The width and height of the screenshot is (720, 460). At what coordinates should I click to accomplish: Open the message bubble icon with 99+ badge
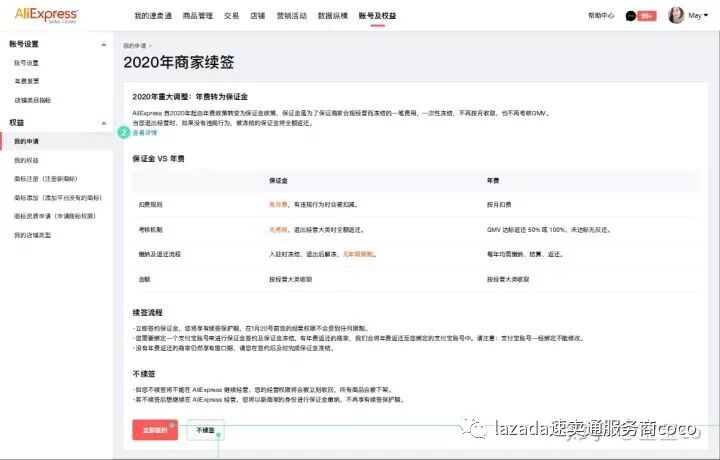point(641,16)
